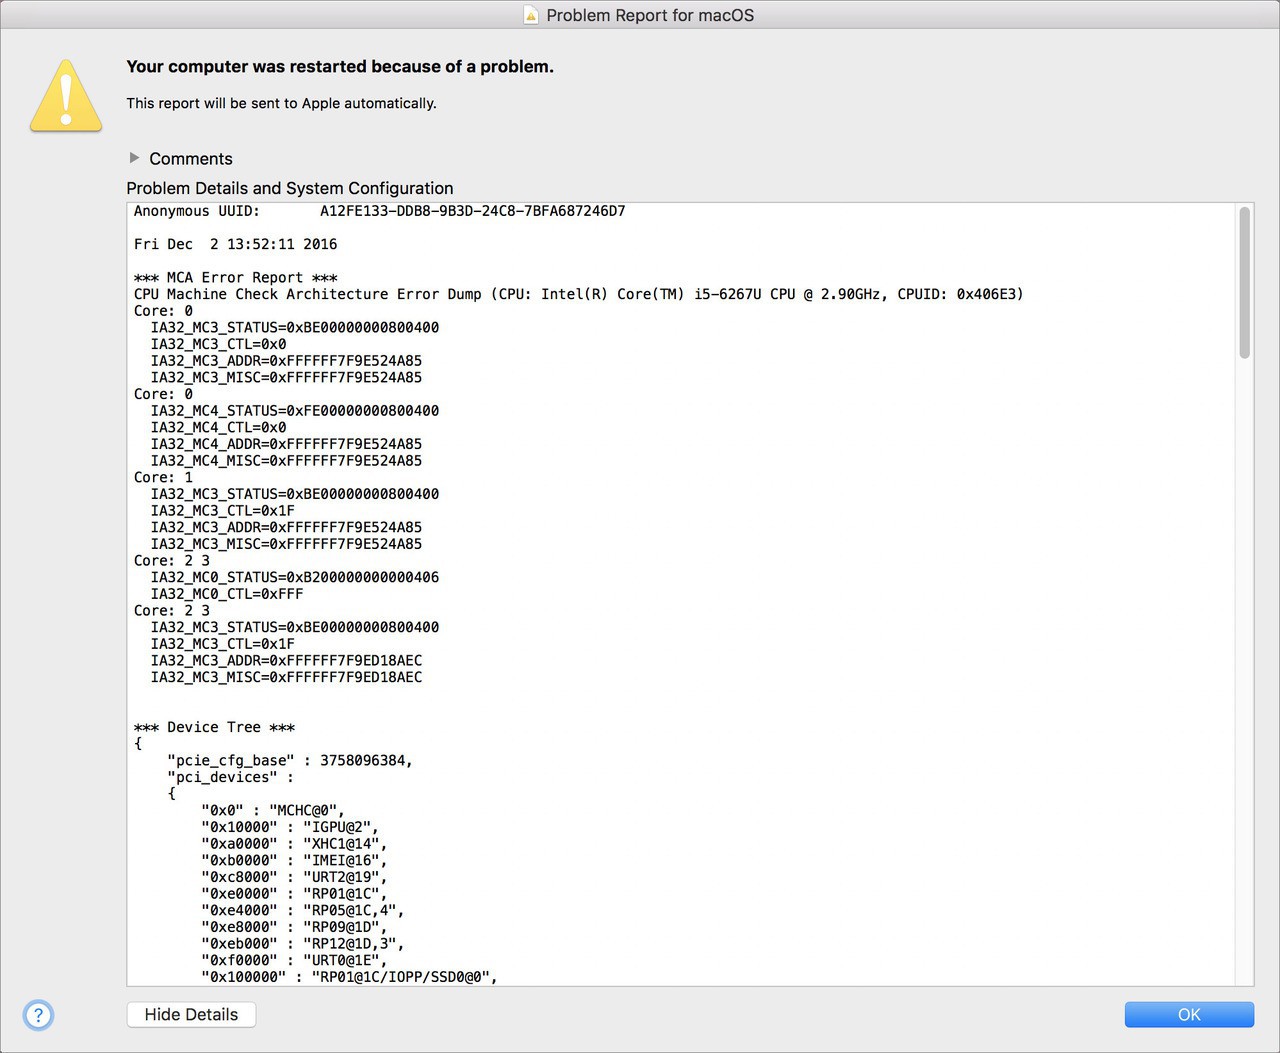Click the document icon in the title bar
1280x1053 pixels.
(x=532, y=15)
